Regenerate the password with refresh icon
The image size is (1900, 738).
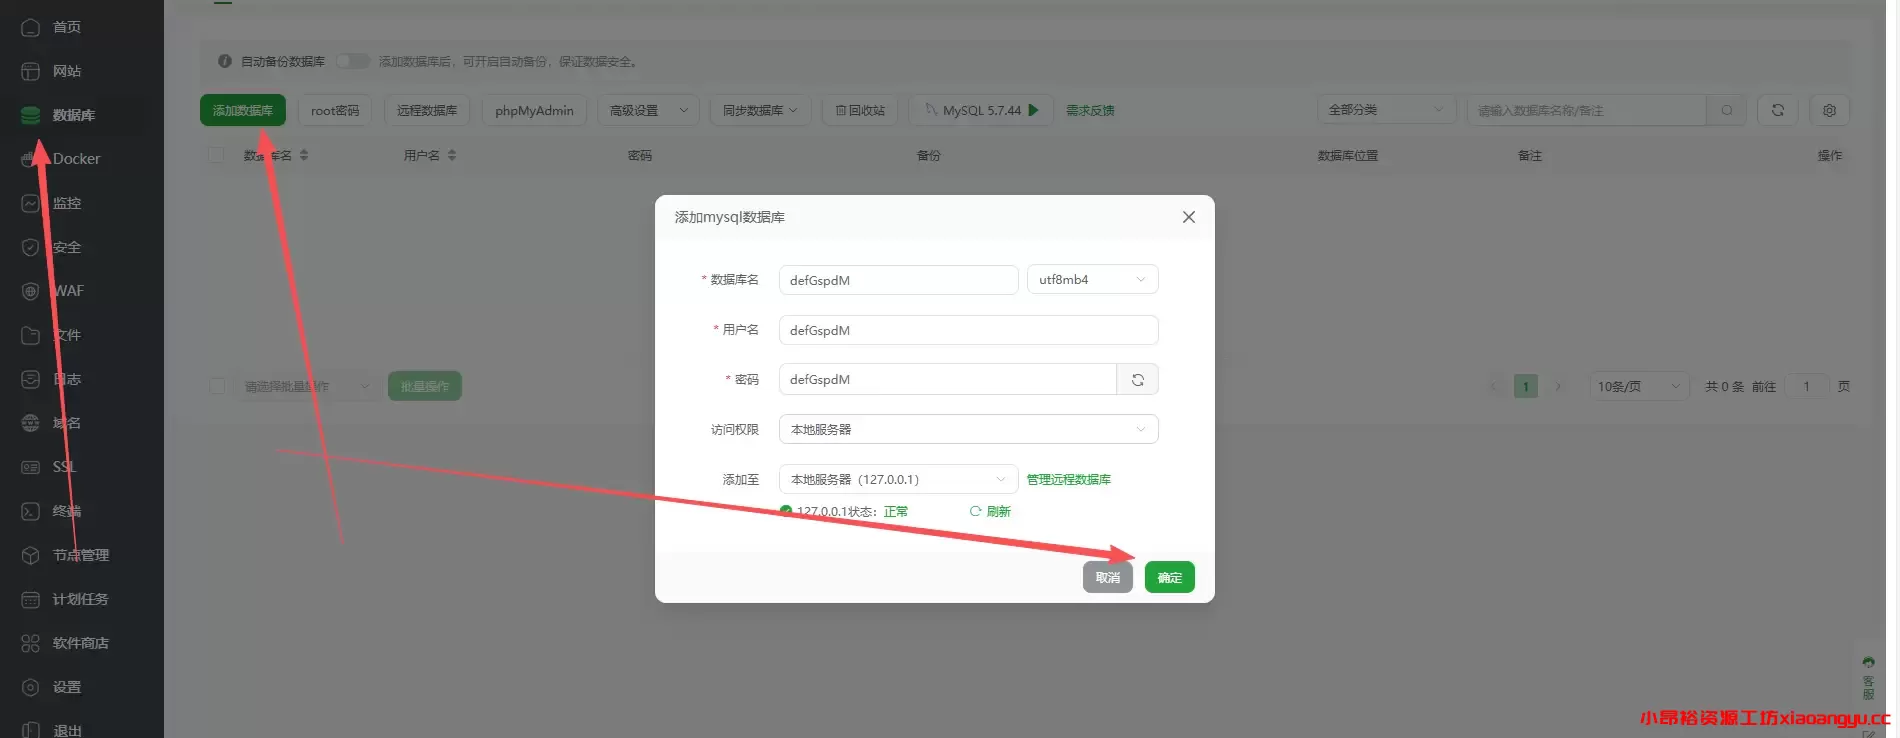point(1138,380)
